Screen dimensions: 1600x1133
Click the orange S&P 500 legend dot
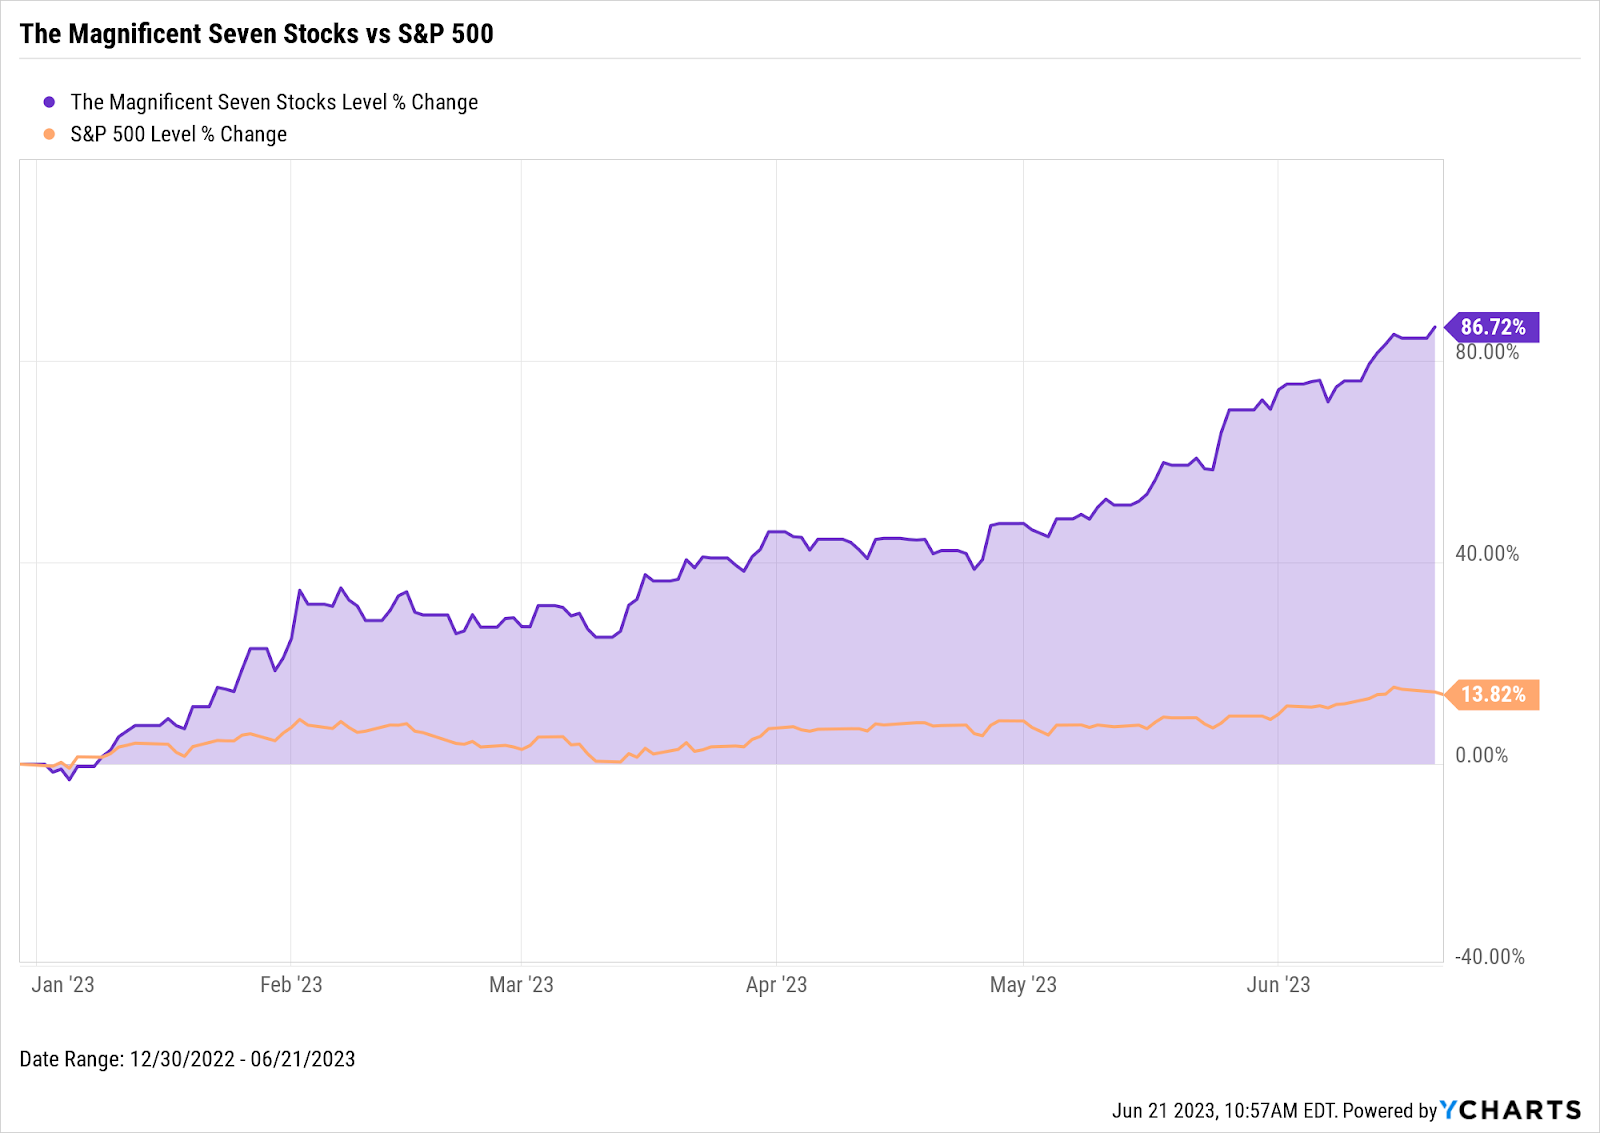pyautogui.click(x=49, y=134)
